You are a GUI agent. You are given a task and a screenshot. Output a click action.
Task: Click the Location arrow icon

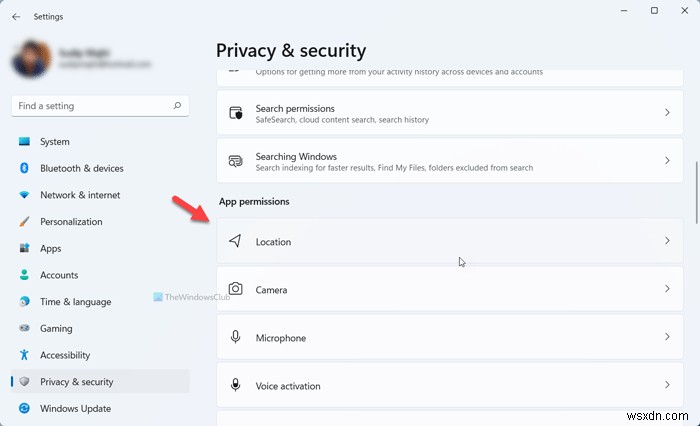pos(236,241)
